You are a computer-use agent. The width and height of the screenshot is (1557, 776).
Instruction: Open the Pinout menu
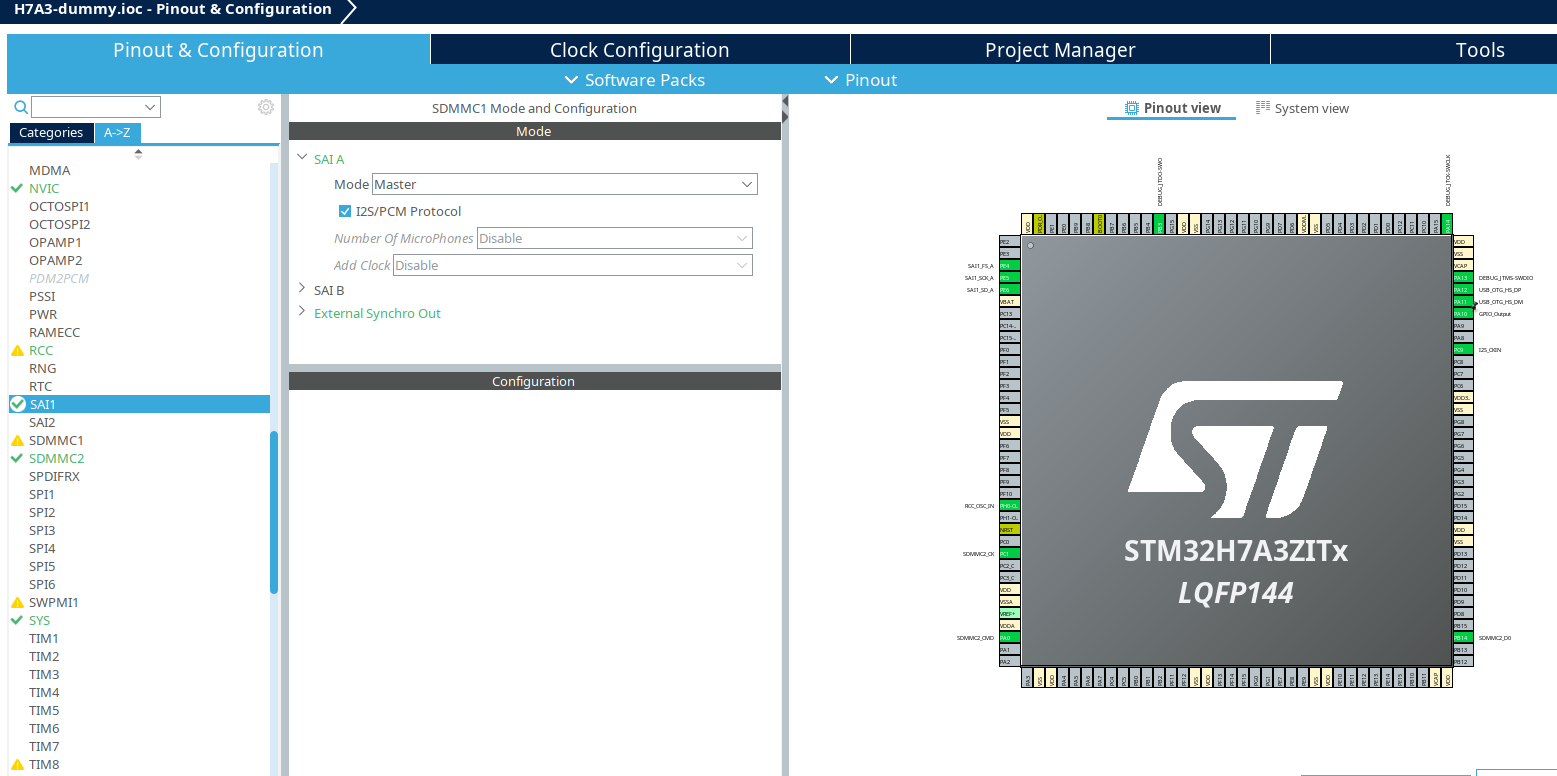860,80
